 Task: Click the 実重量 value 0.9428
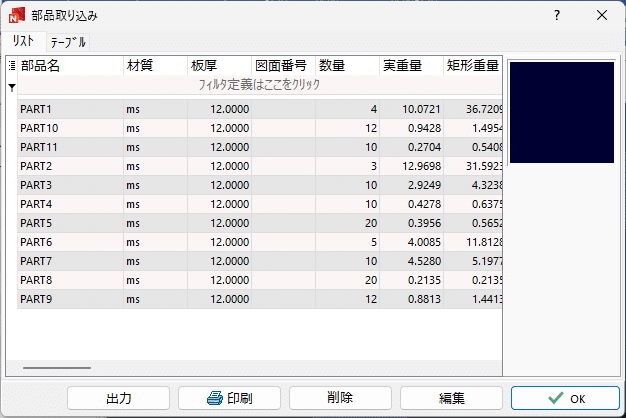[x=424, y=128]
